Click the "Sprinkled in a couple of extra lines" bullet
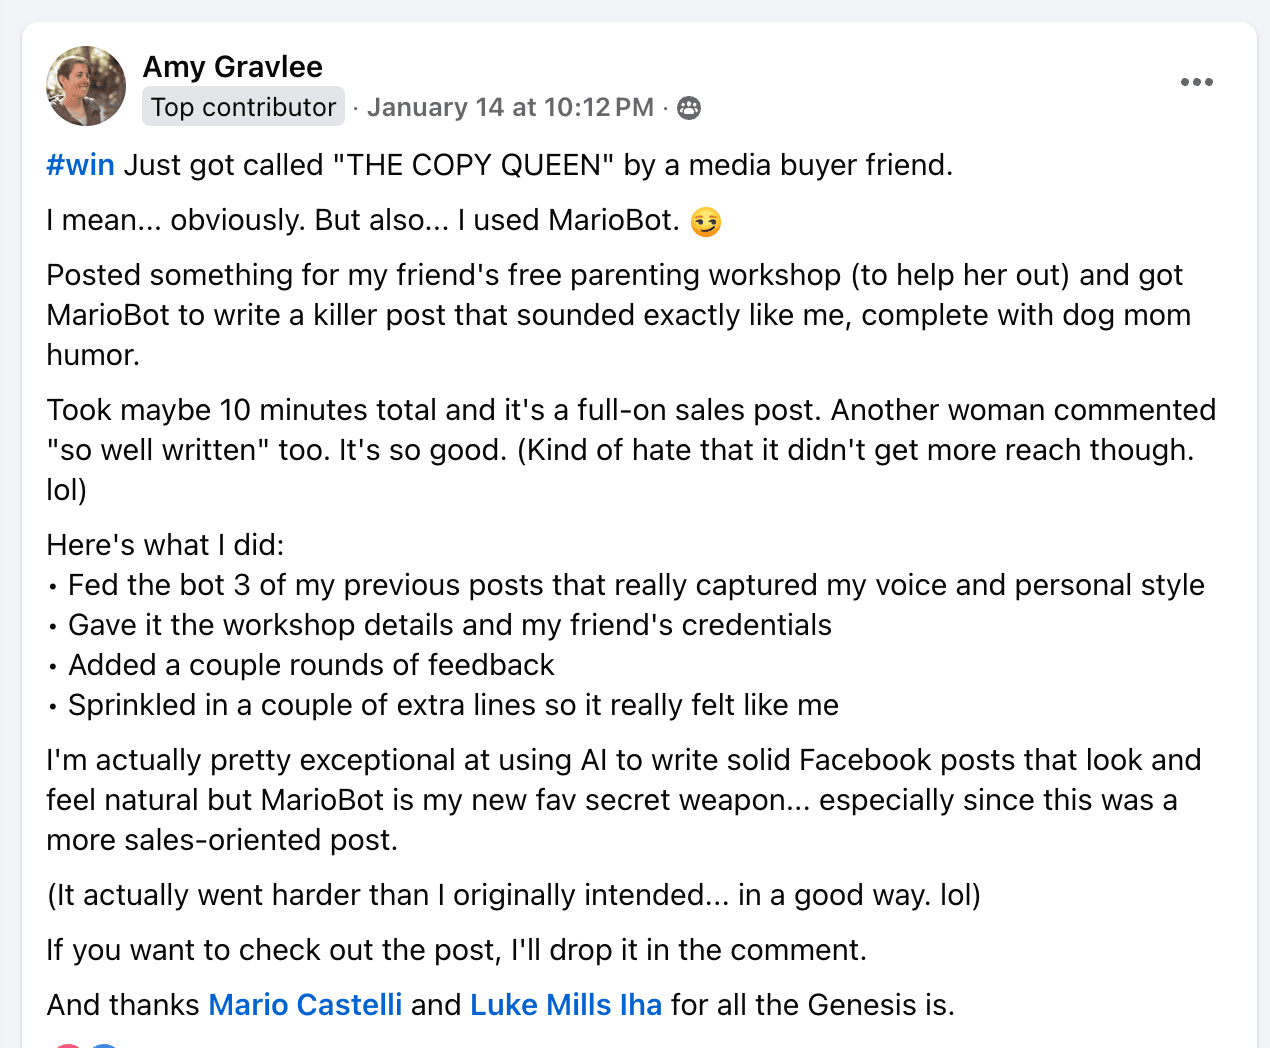This screenshot has width=1270, height=1048. tap(453, 705)
